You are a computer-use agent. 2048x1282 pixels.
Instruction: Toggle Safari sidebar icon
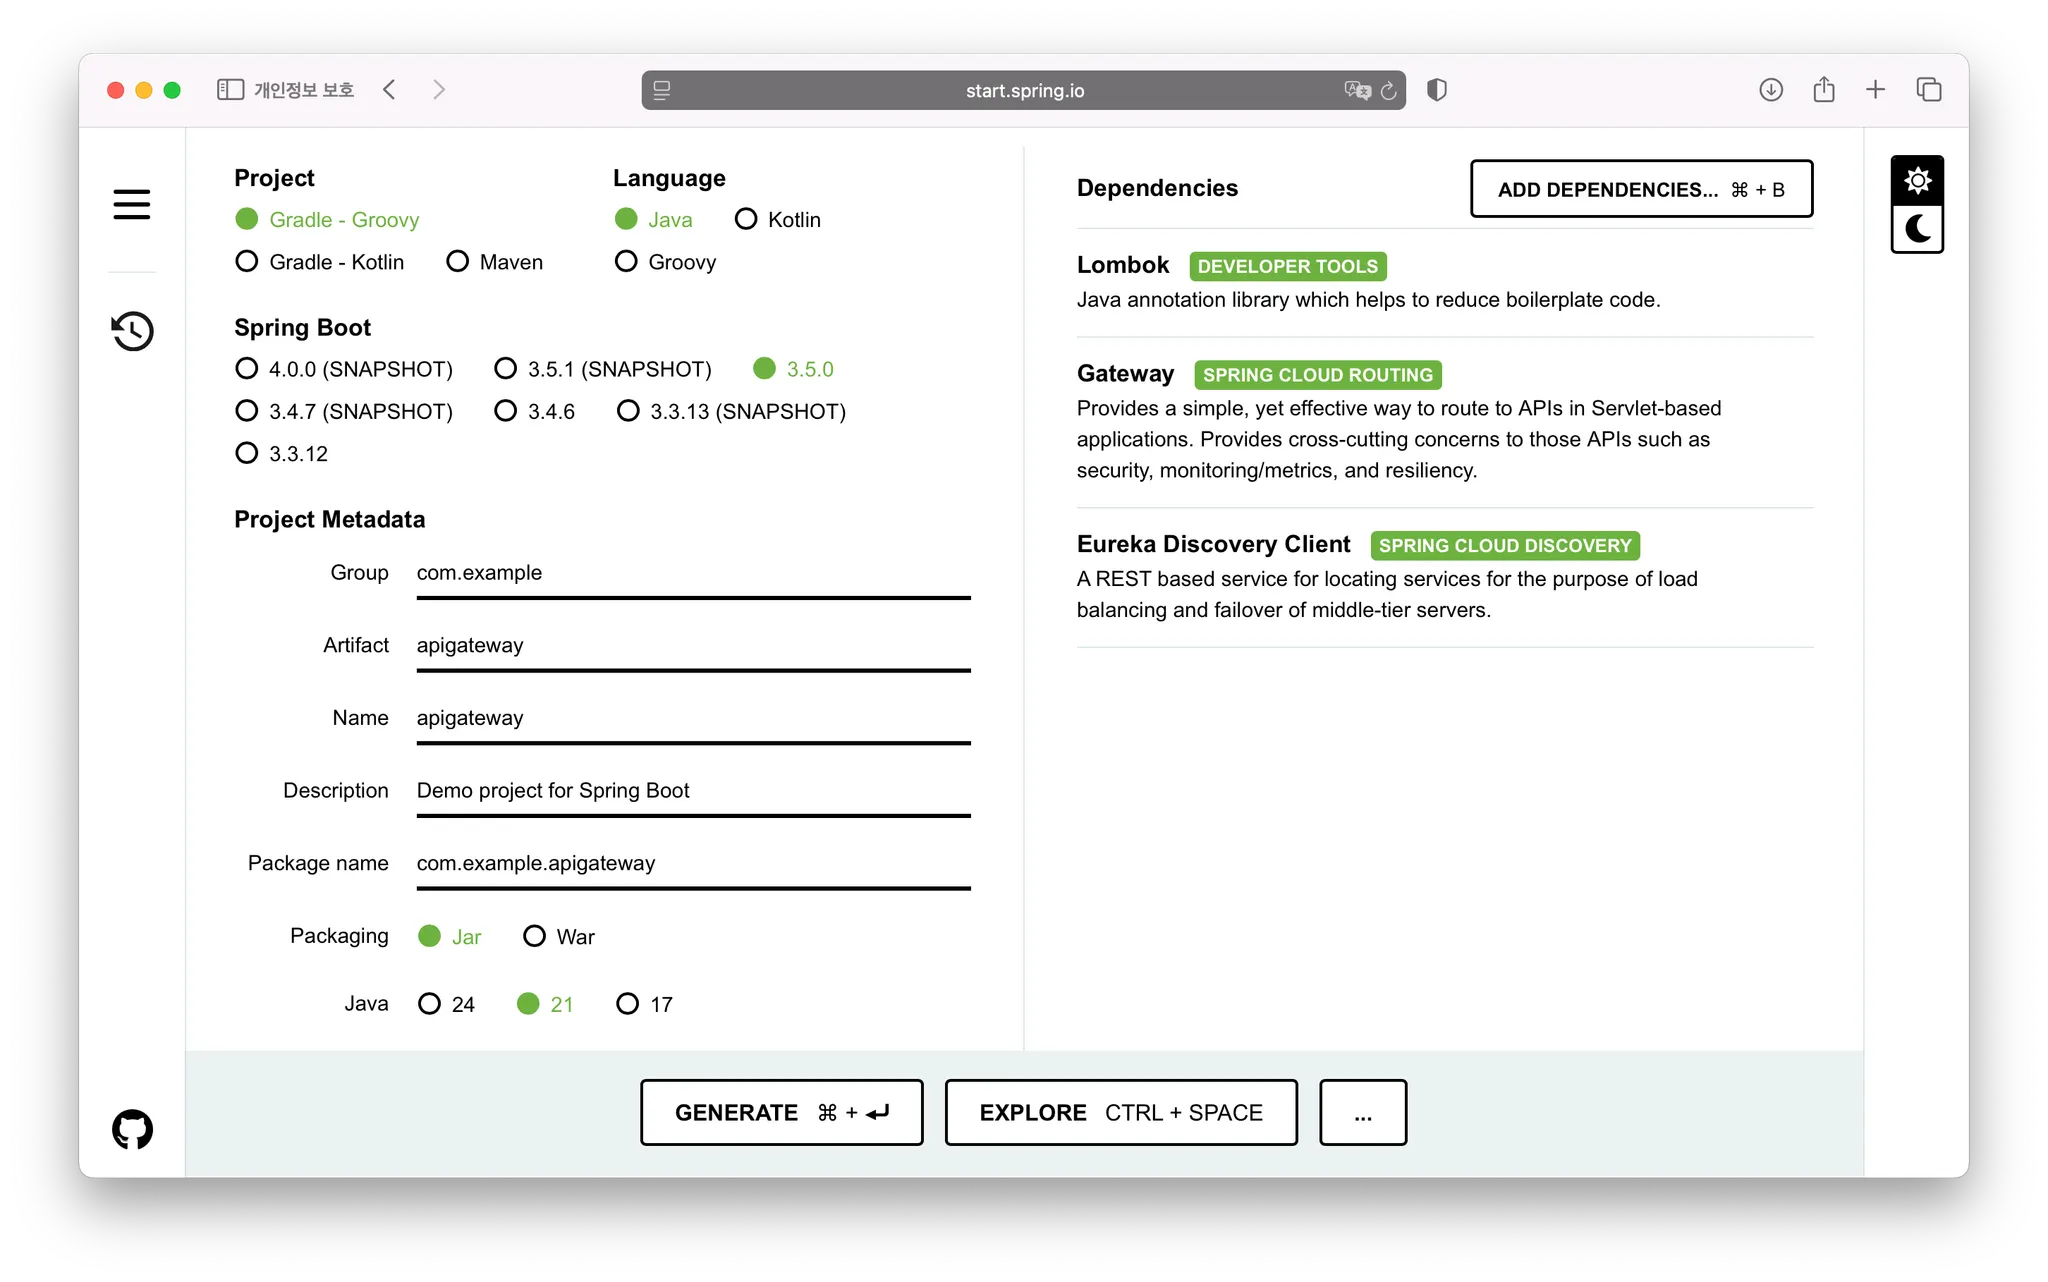pyautogui.click(x=230, y=90)
